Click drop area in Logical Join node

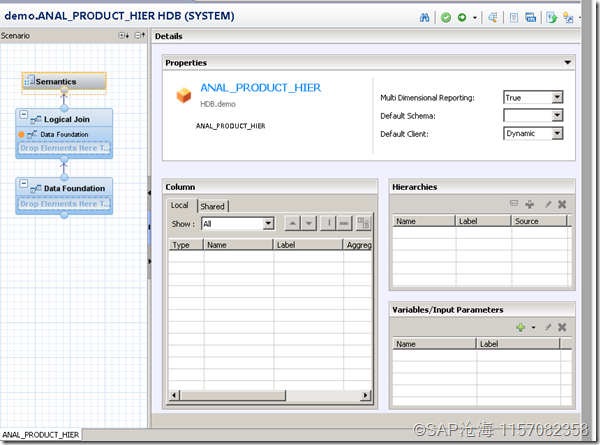(64, 148)
